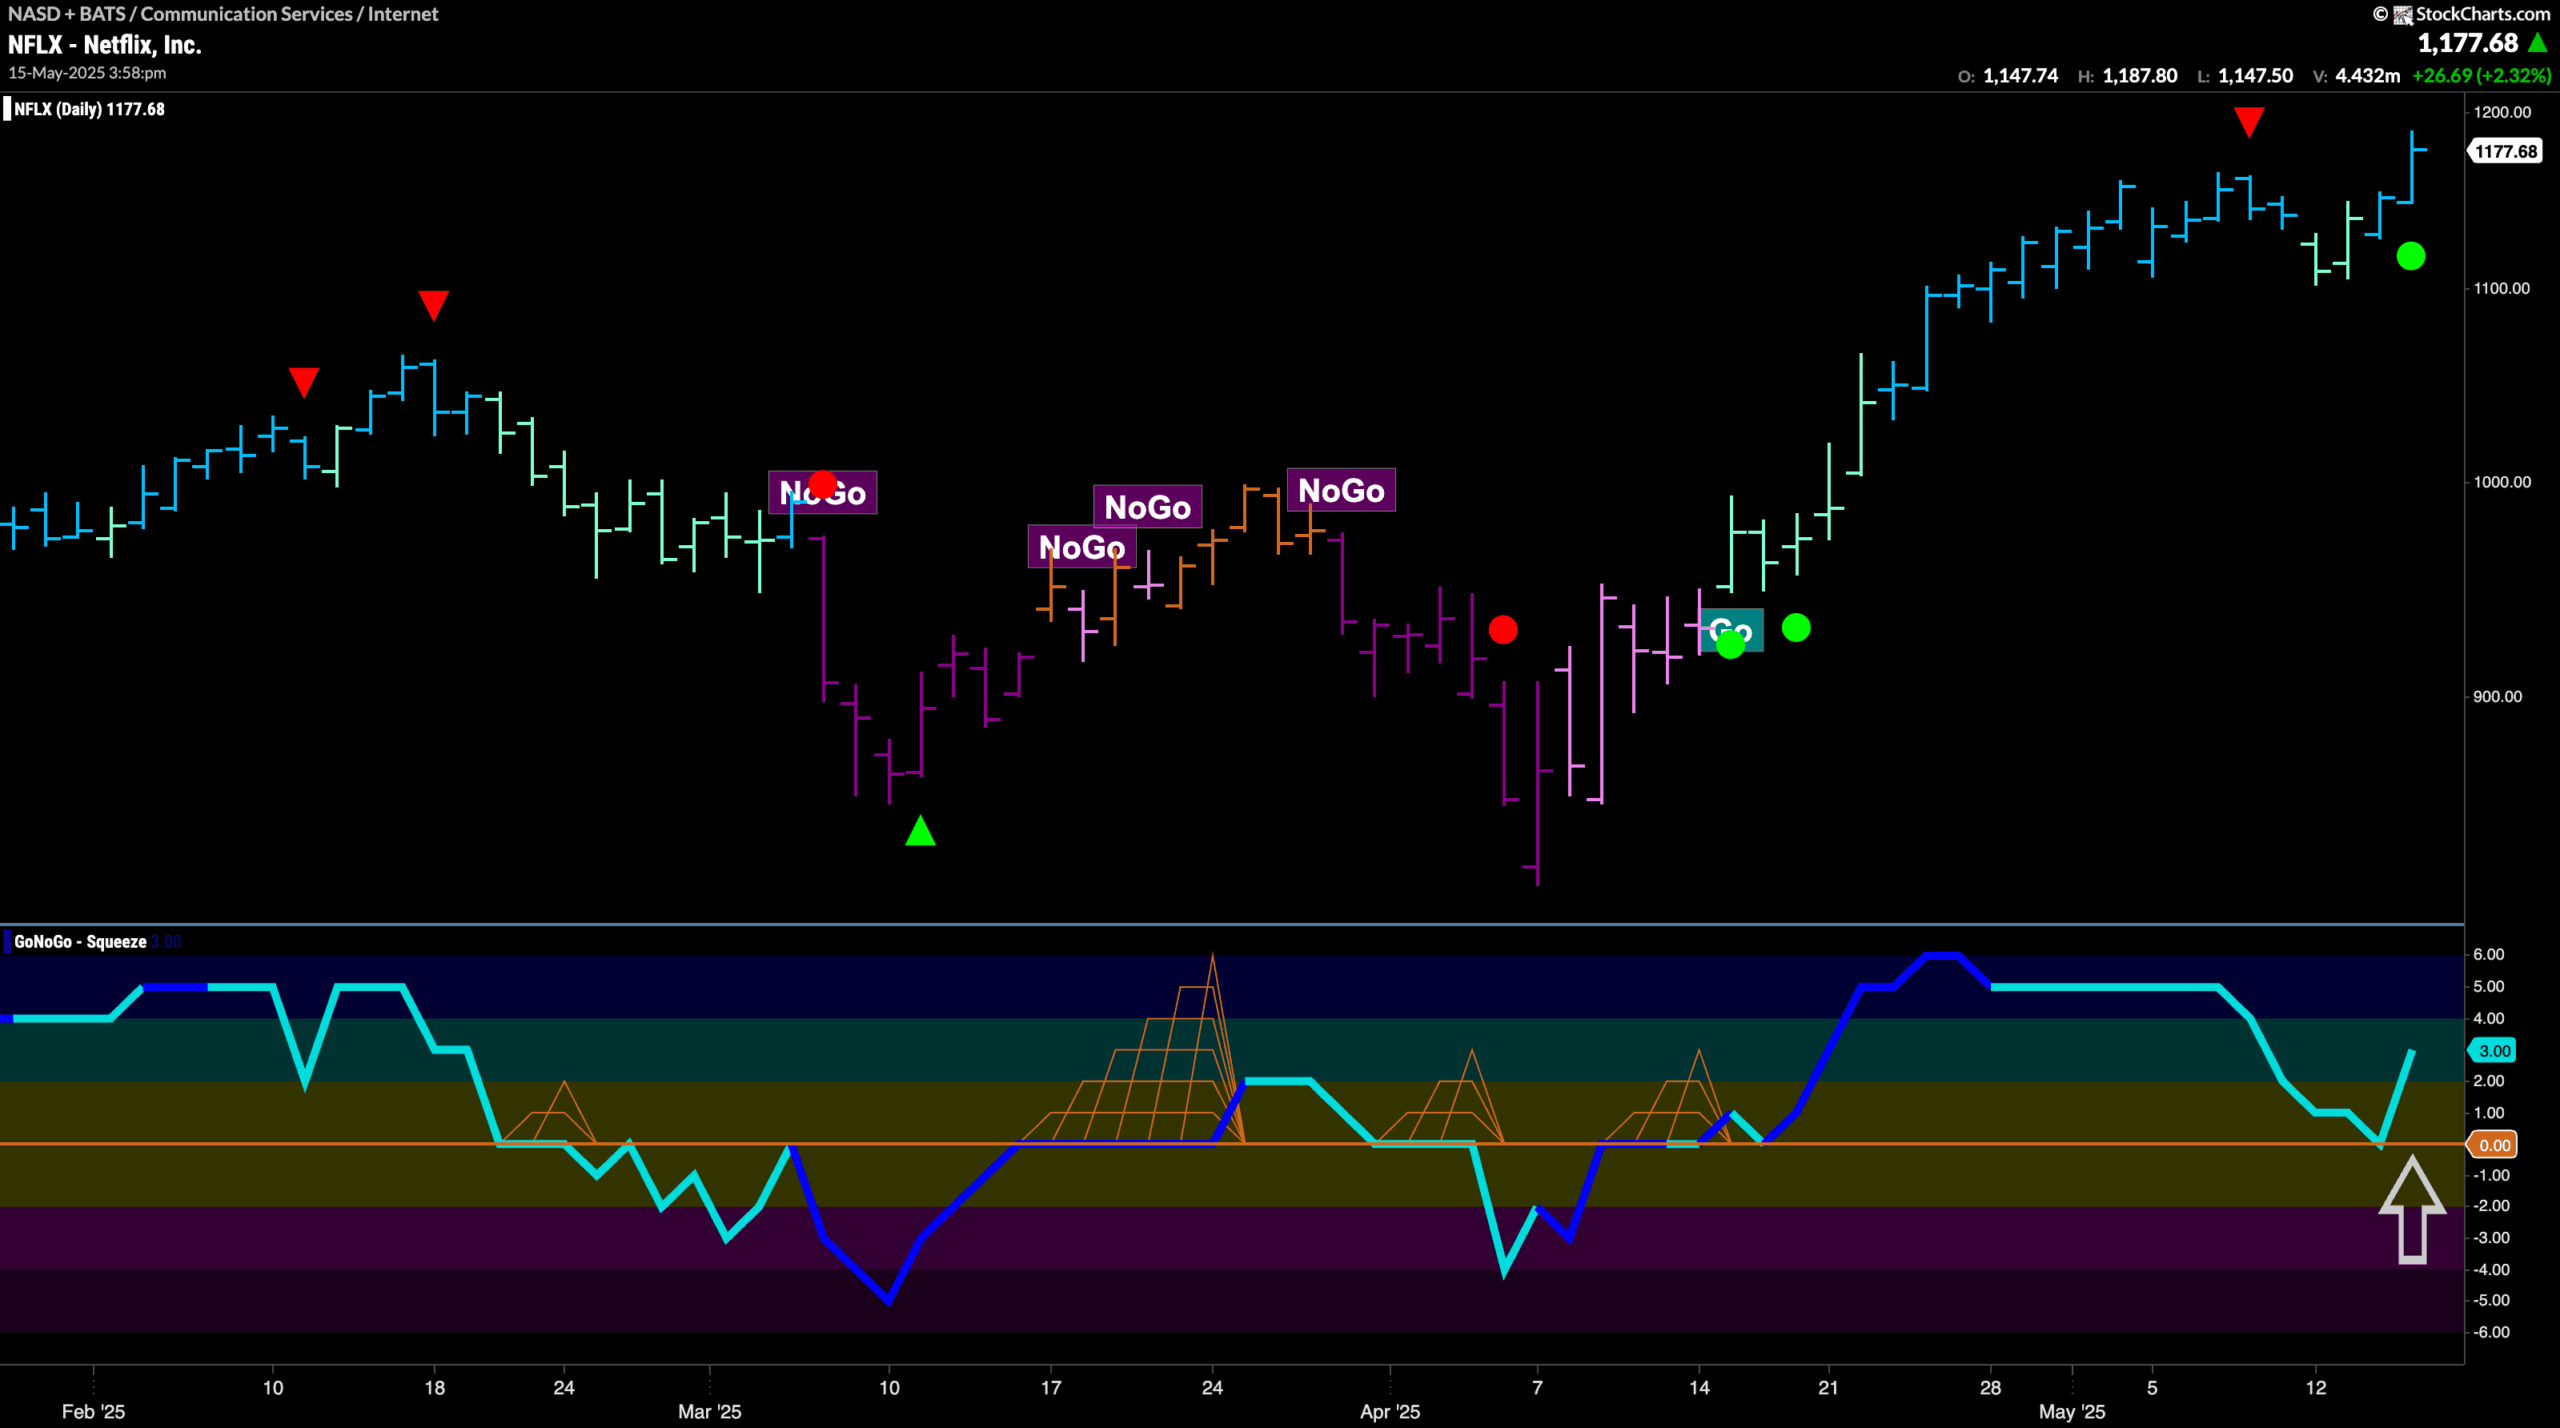Click the May '25 date axis label

[2071, 1411]
